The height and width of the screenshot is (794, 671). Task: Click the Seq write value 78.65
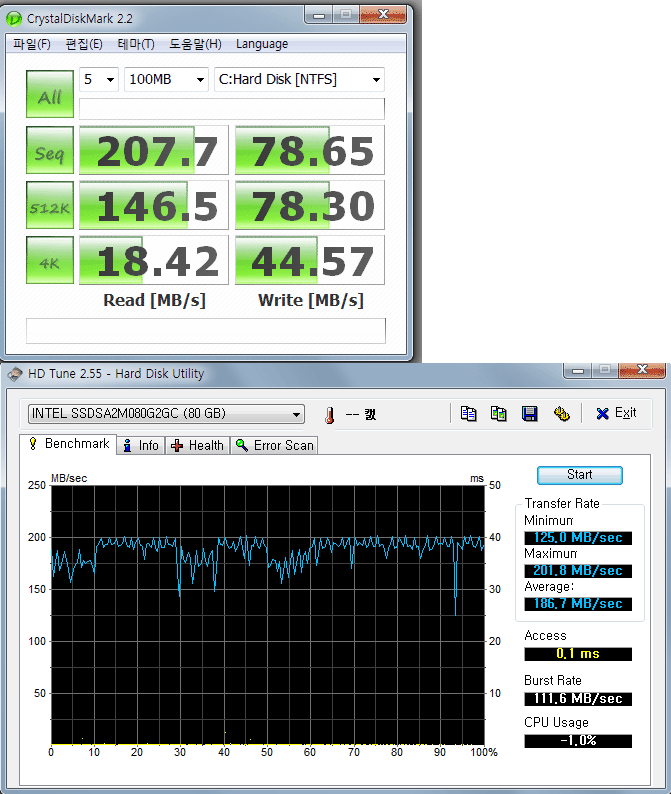tap(310, 150)
